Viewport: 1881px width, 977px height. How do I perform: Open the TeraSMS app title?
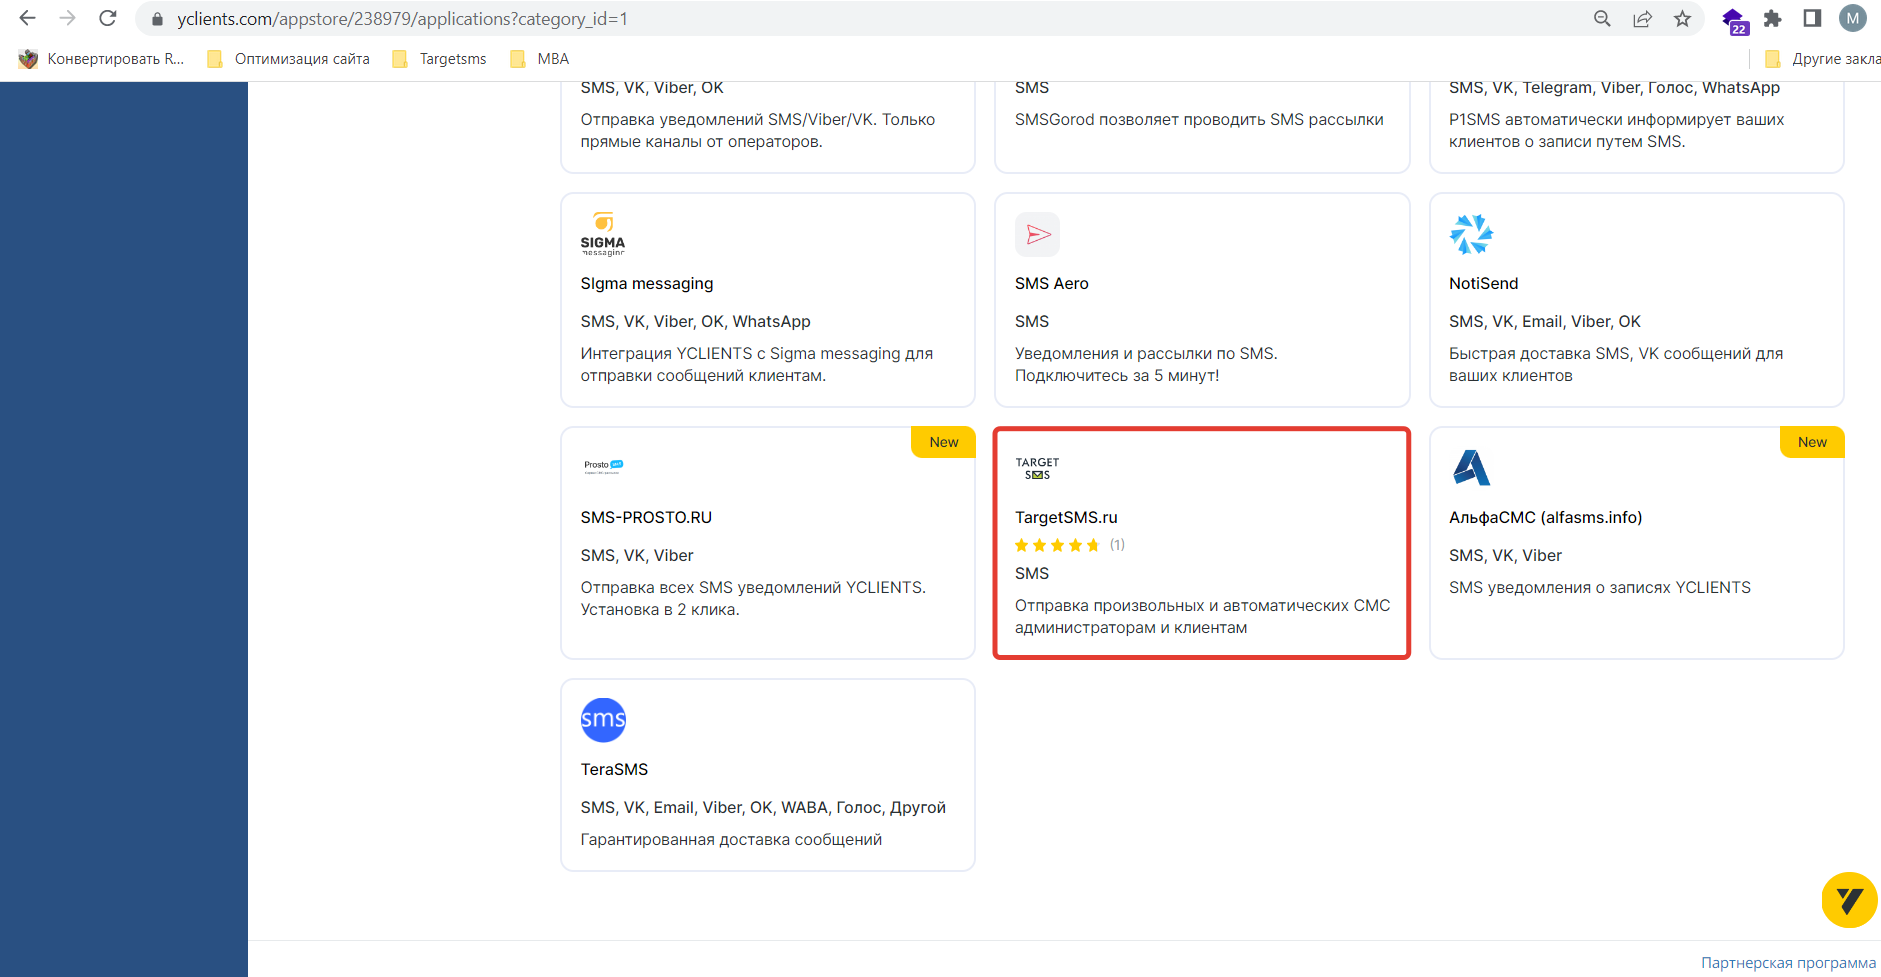click(614, 770)
